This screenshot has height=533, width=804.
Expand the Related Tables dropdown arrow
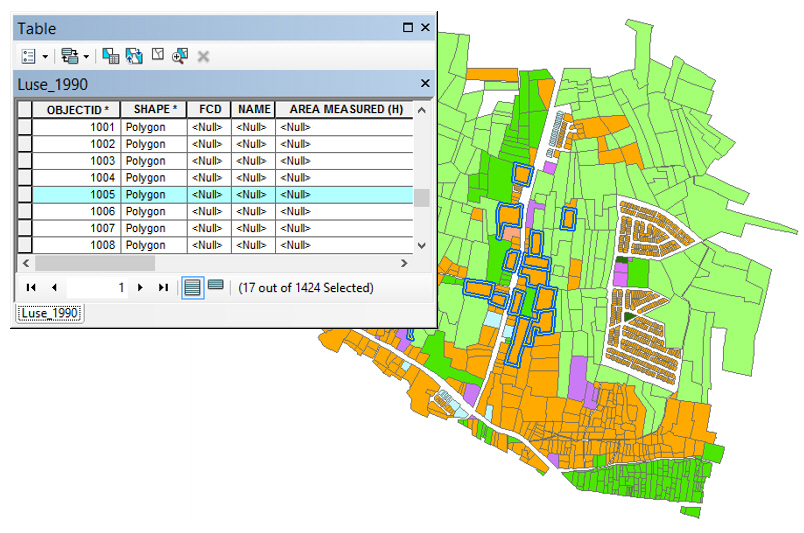click(x=86, y=57)
